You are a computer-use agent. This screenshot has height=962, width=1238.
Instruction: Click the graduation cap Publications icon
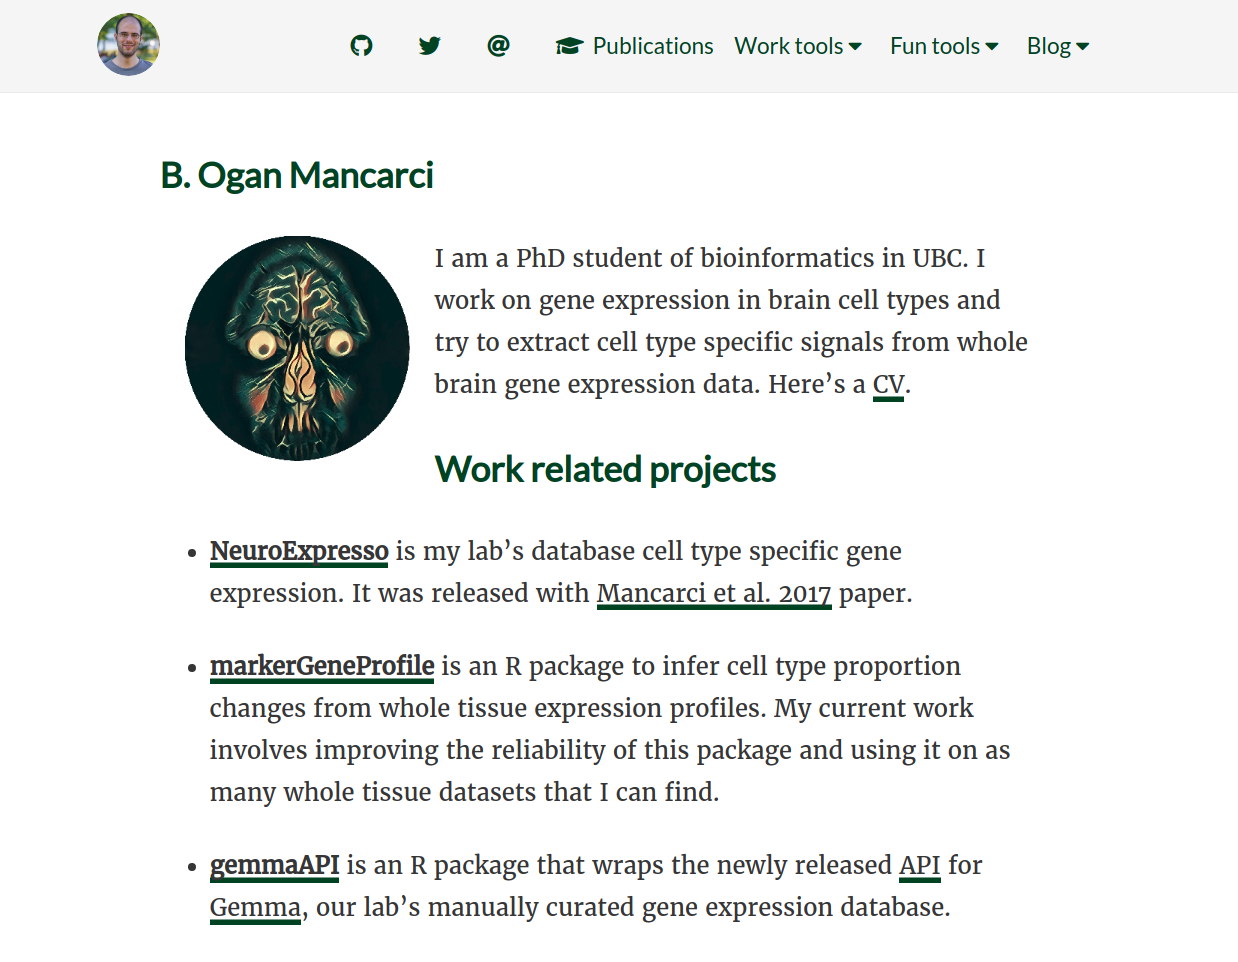pos(569,46)
